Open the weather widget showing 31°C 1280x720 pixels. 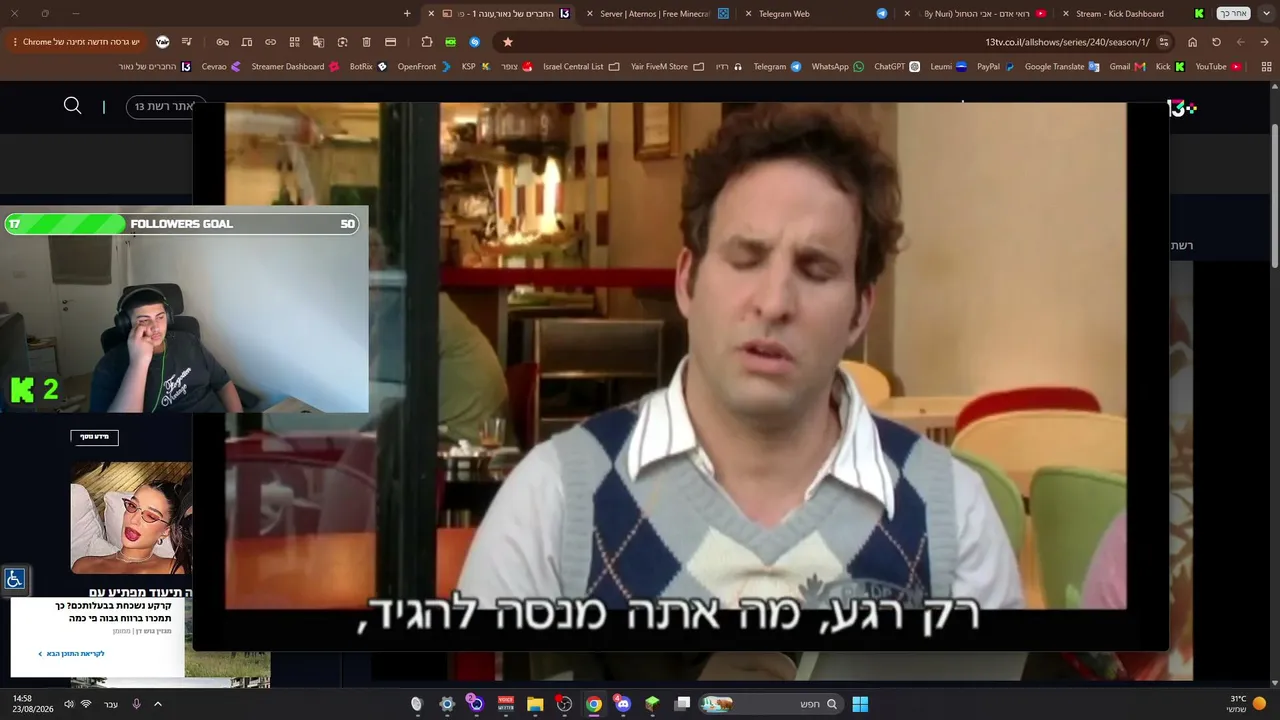coord(1245,704)
